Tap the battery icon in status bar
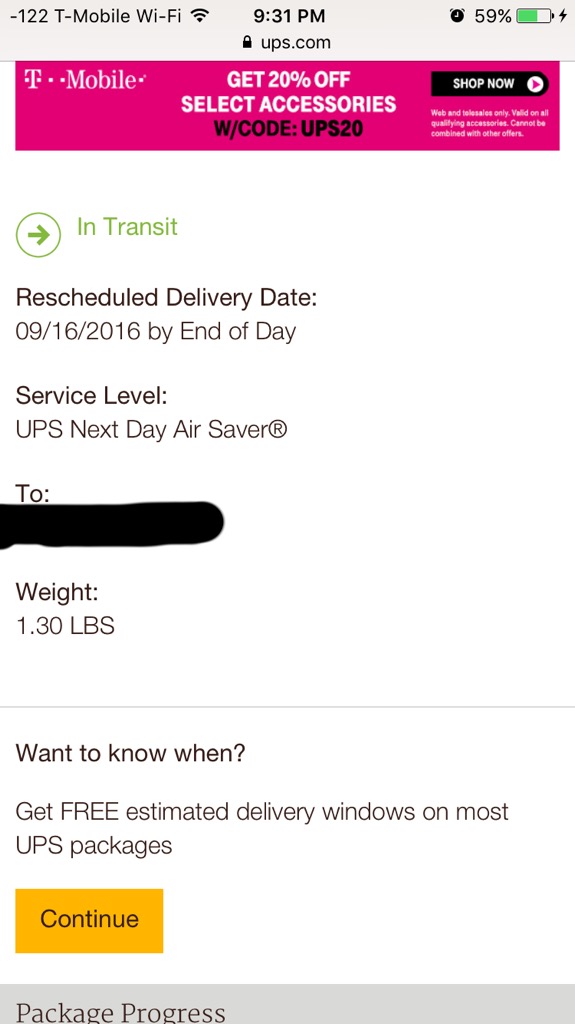The width and height of the screenshot is (575, 1024). pyautogui.click(x=534, y=16)
